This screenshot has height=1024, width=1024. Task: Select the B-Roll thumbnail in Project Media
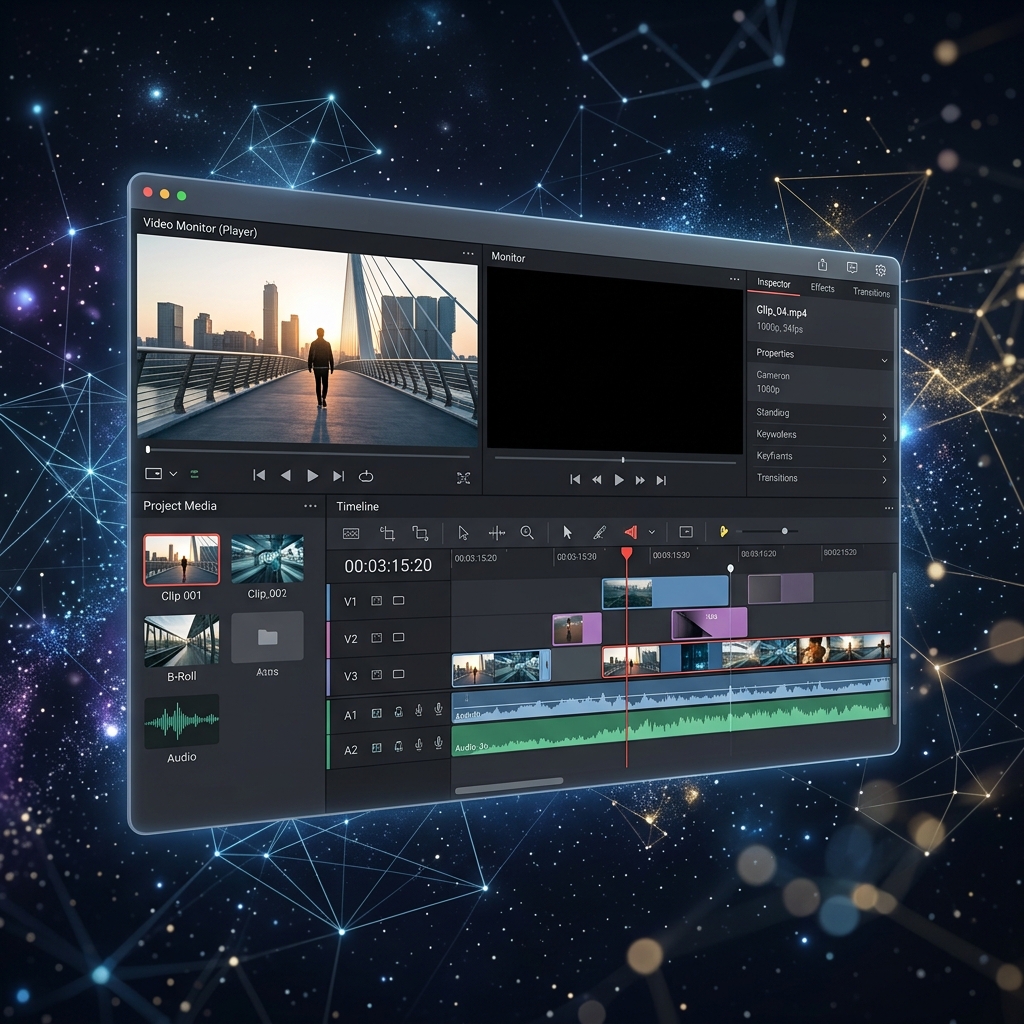tap(182, 641)
